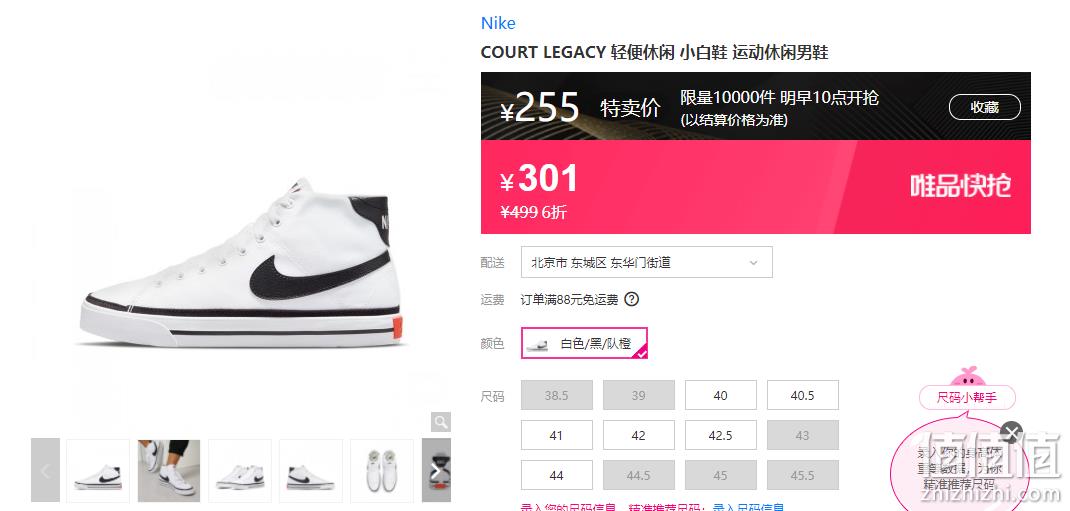Screen dimensions: 1070x511
Task: Click the 唯品快抢 flash sale banner
Action: coord(960,186)
